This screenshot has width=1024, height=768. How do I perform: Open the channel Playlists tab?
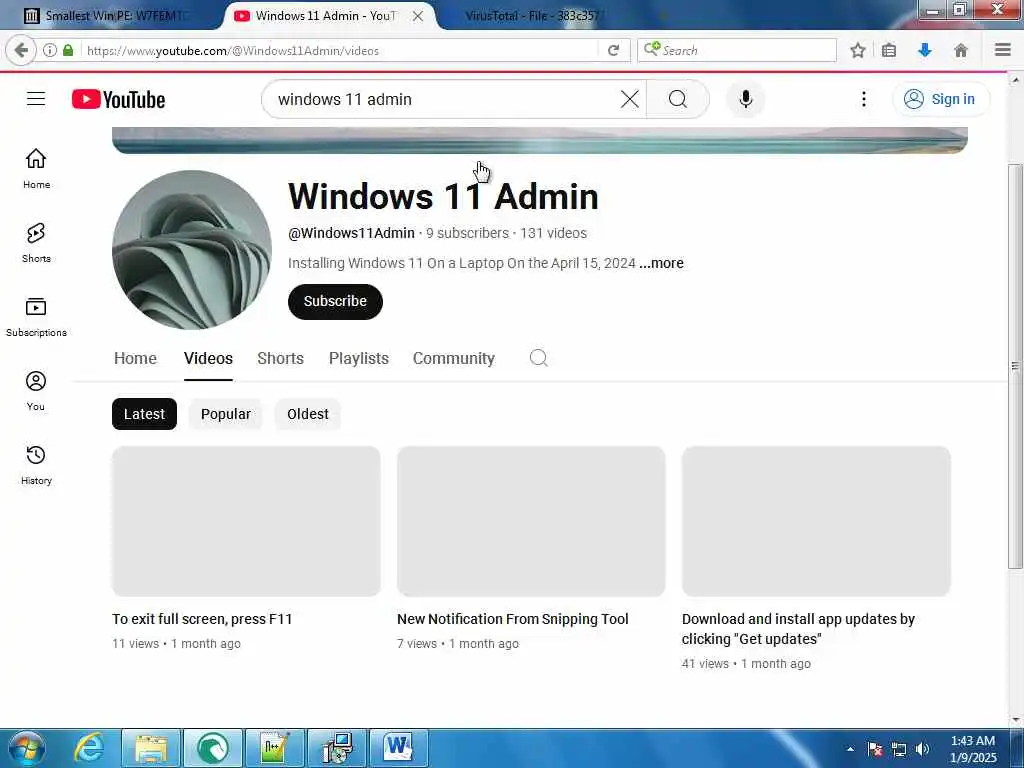[x=359, y=359]
